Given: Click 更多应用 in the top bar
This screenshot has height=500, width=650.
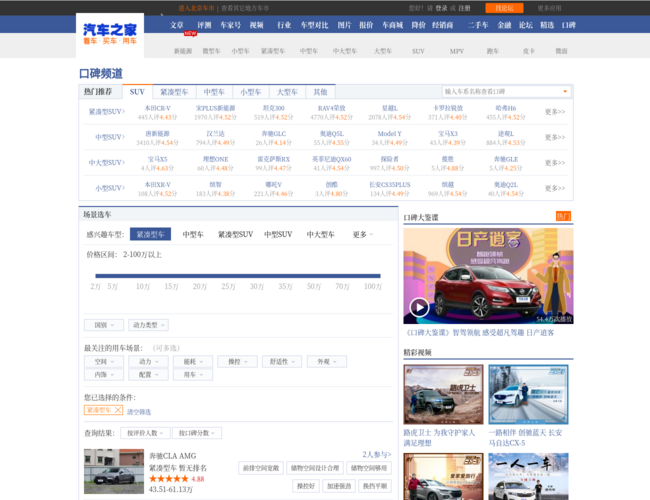Looking at the screenshot, I should (549, 8).
